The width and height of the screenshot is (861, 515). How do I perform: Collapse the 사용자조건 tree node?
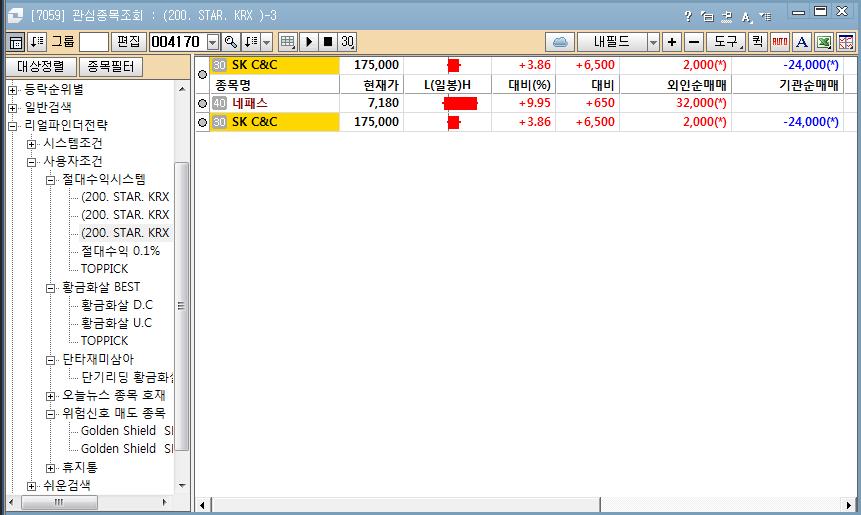pyautogui.click(x=31, y=162)
